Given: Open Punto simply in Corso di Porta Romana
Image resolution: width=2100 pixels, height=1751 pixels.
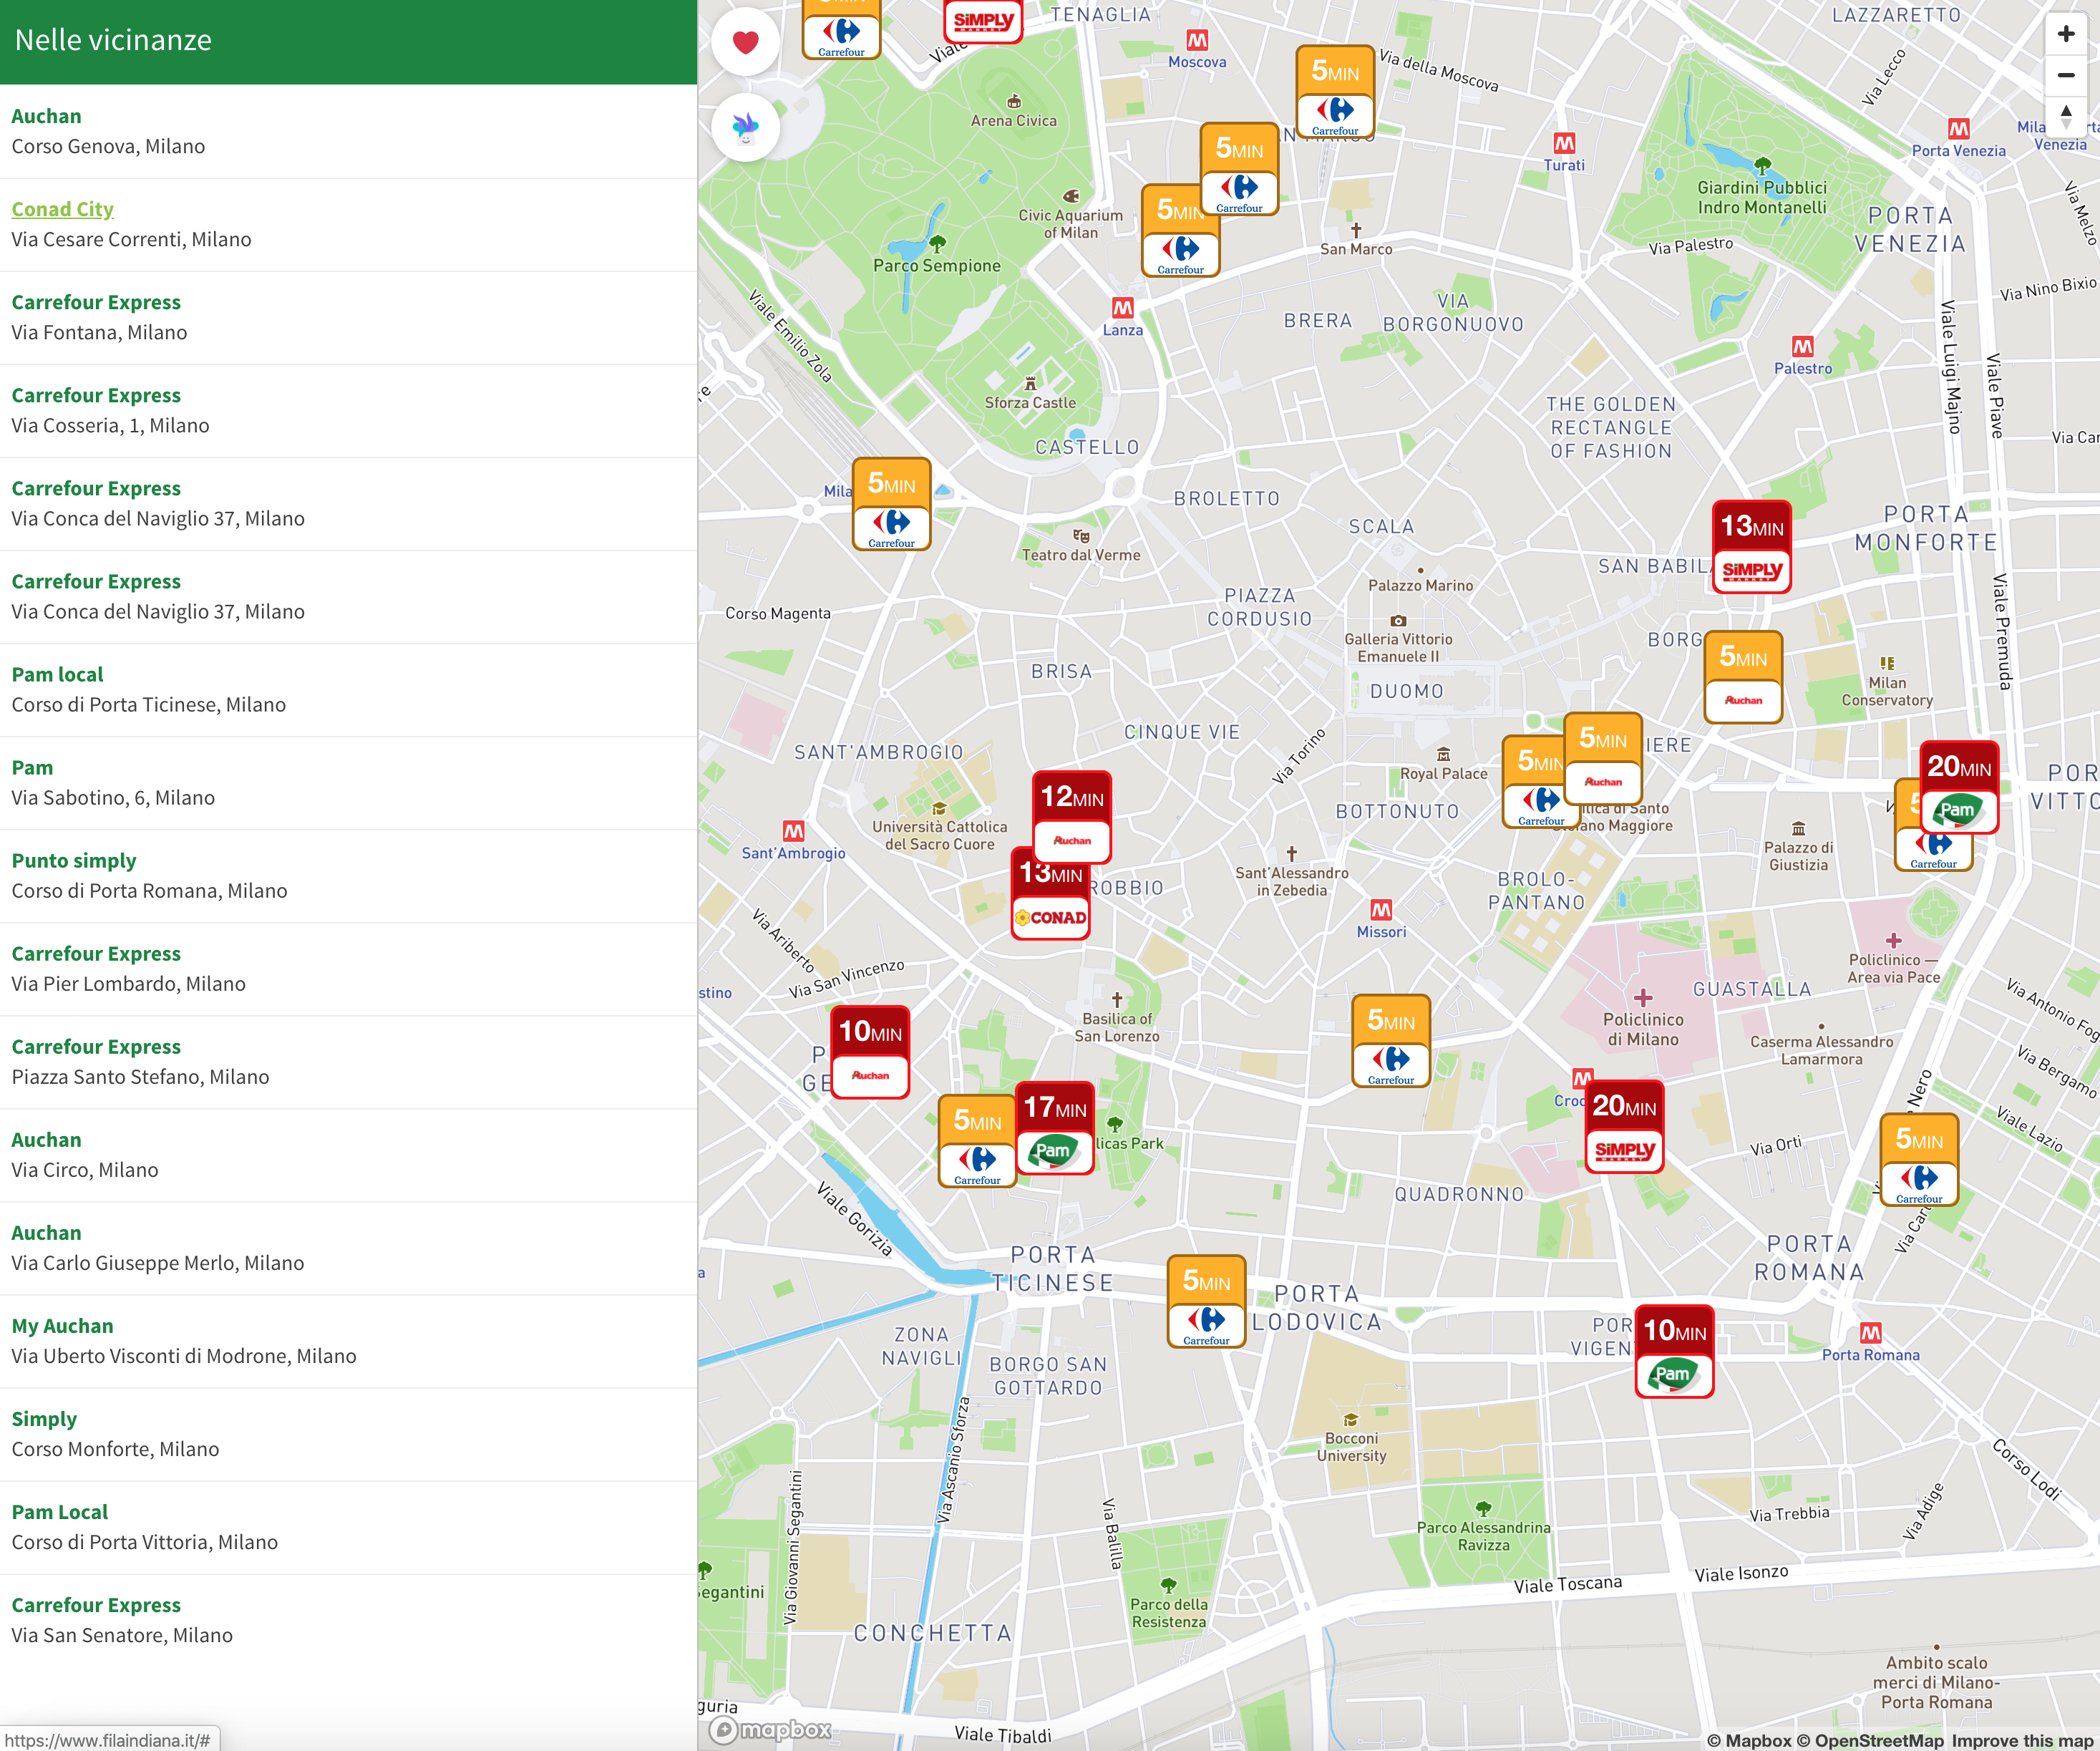Looking at the screenshot, I should coord(348,875).
